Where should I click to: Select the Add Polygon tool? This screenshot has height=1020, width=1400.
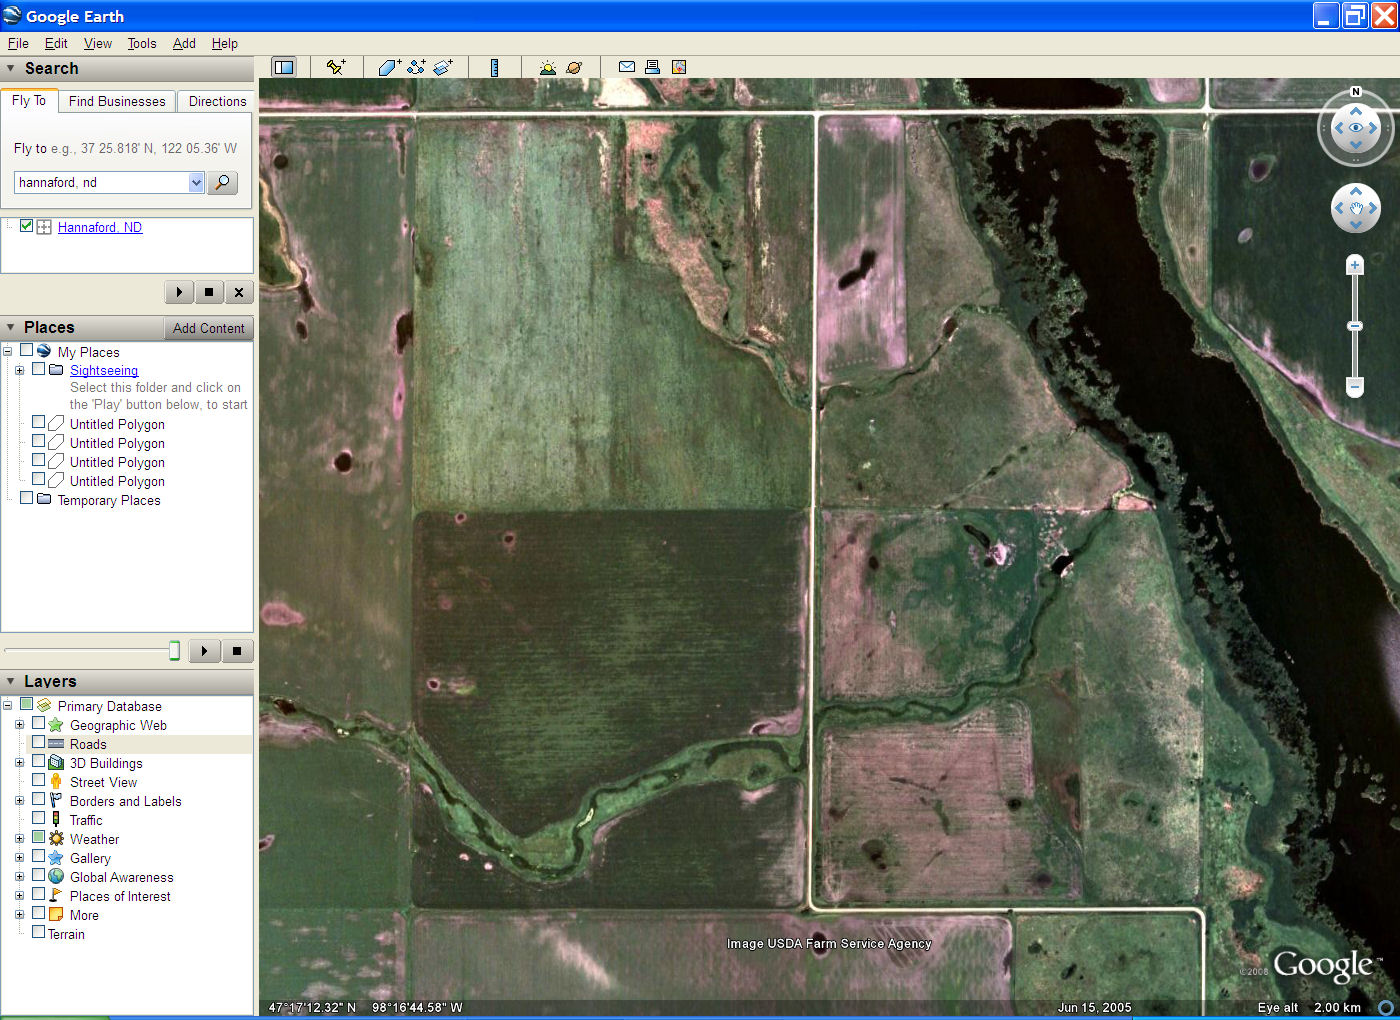coord(390,67)
